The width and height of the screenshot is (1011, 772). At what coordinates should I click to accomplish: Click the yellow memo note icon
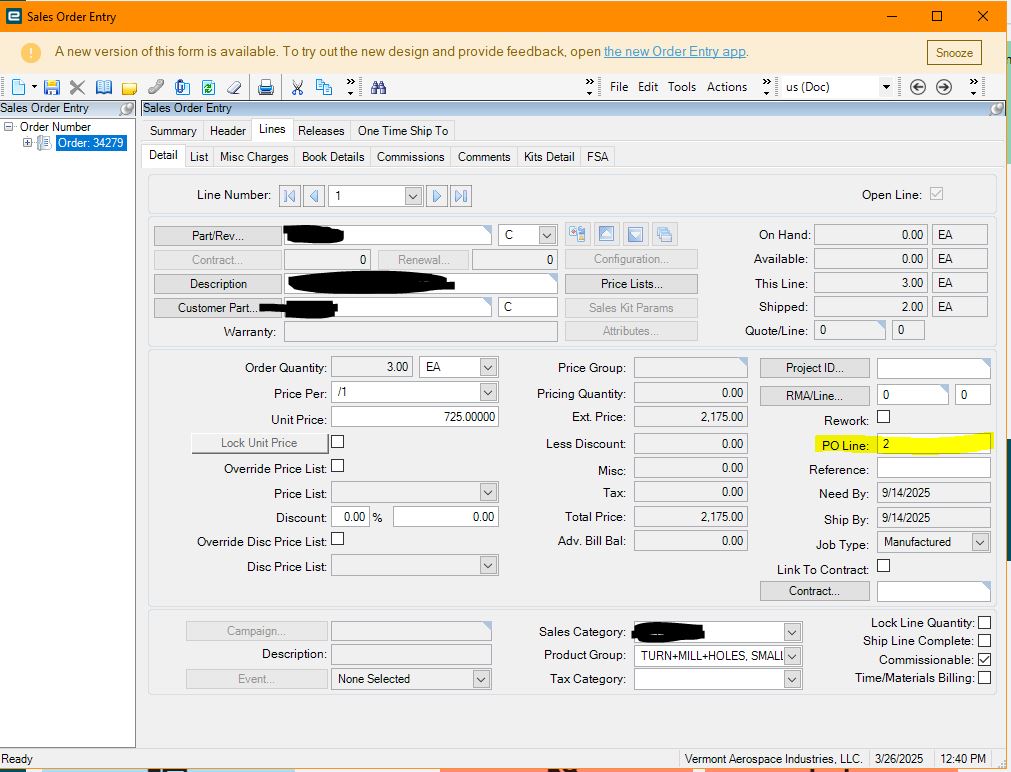click(130, 88)
